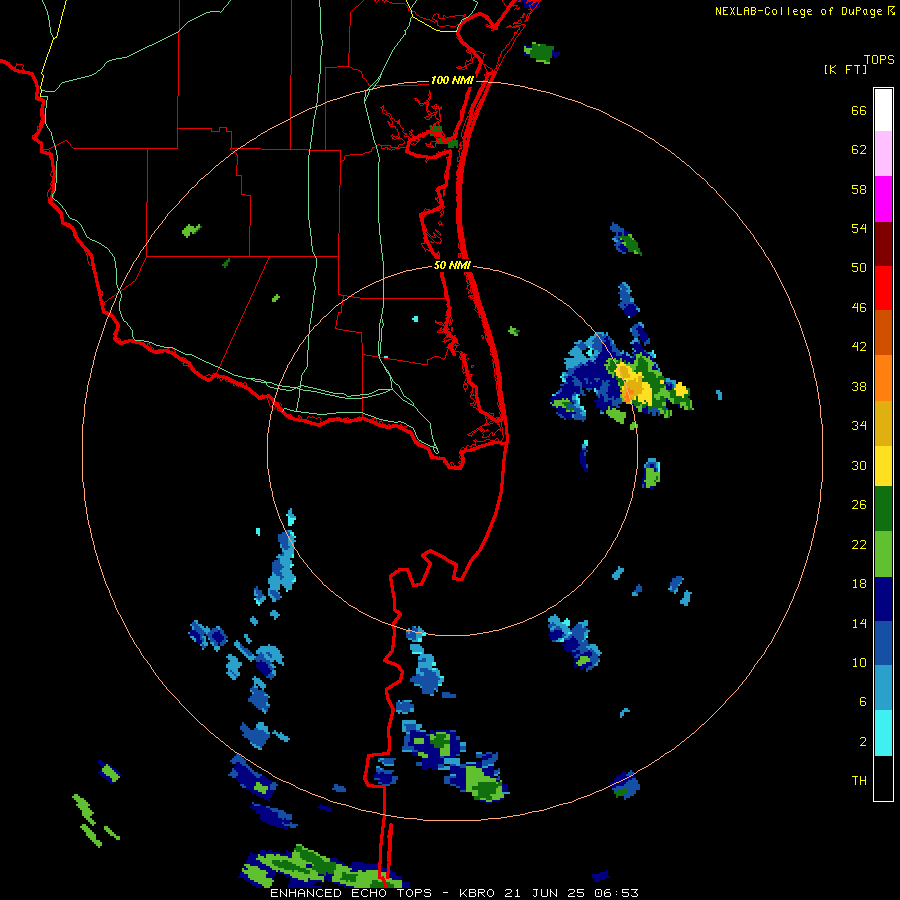Pick the dark orange 42 kft legend swatch
This screenshot has height=900, width=900.
(x=883, y=333)
